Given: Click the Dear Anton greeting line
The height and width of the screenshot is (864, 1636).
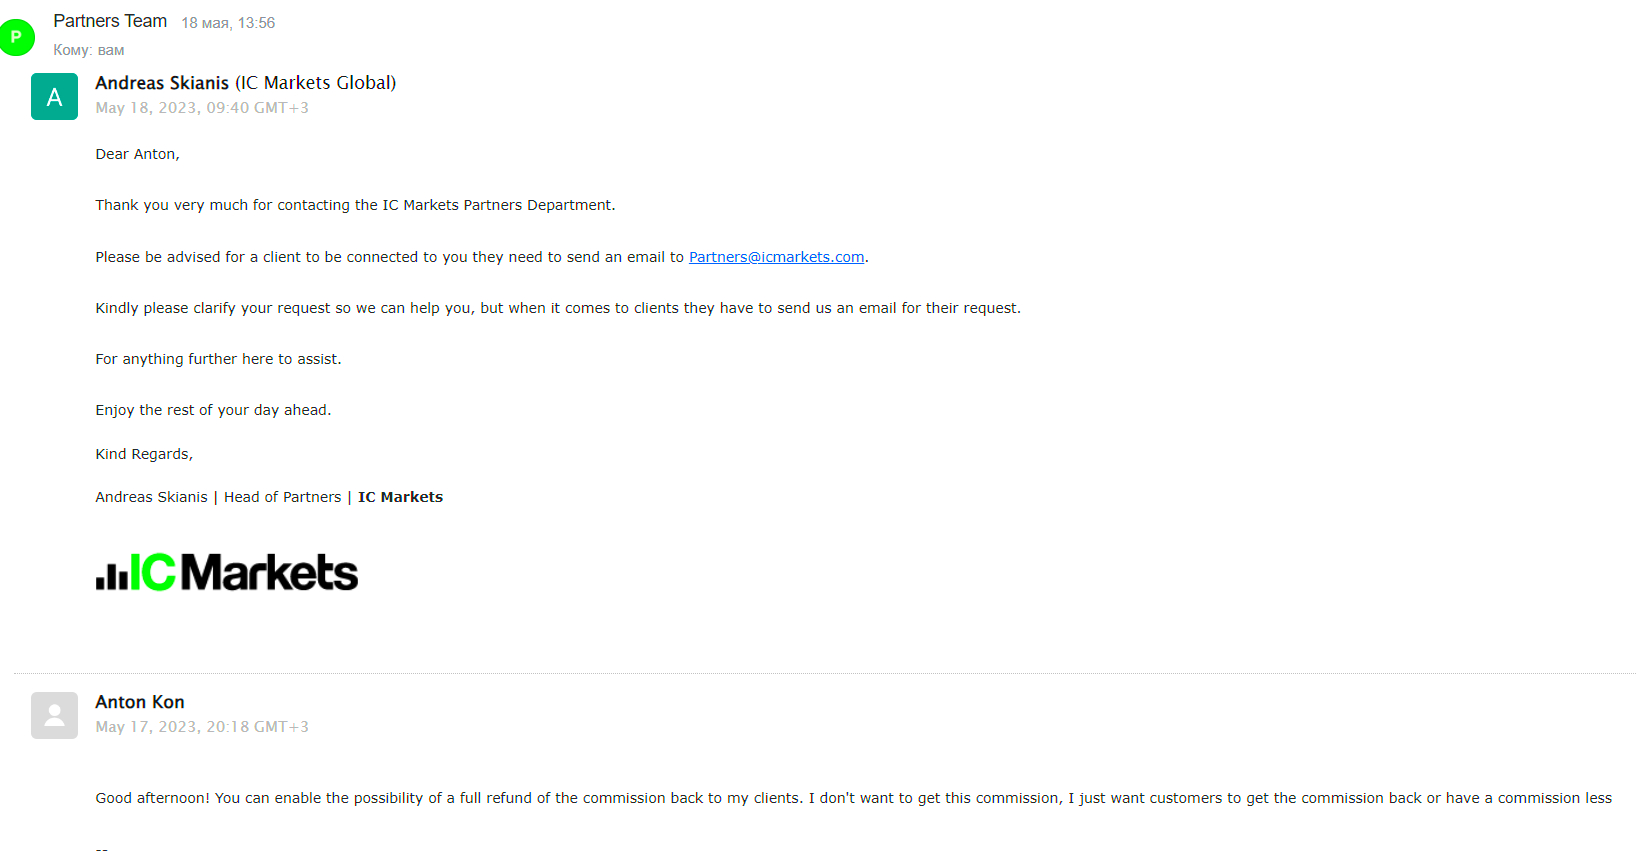Looking at the screenshot, I should pyautogui.click(x=137, y=154).
